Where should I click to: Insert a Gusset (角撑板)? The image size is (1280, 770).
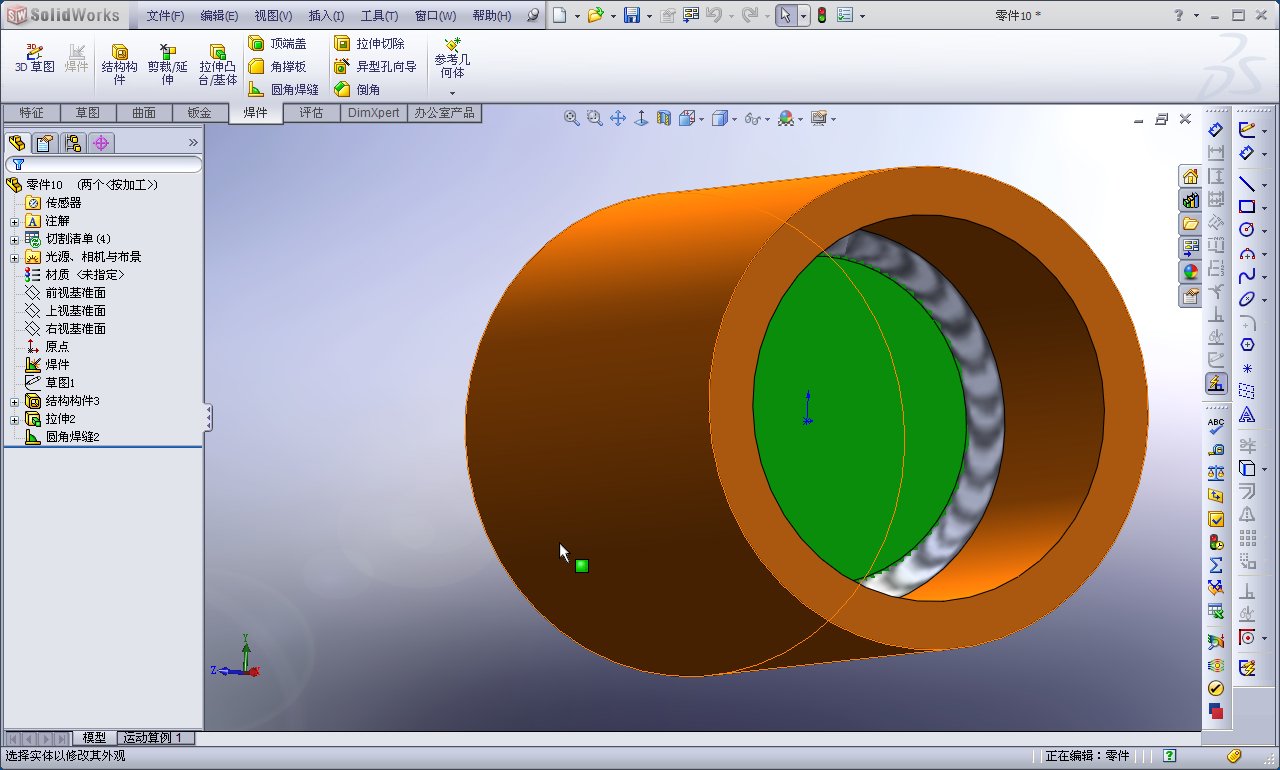pyautogui.click(x=277, y=67)
